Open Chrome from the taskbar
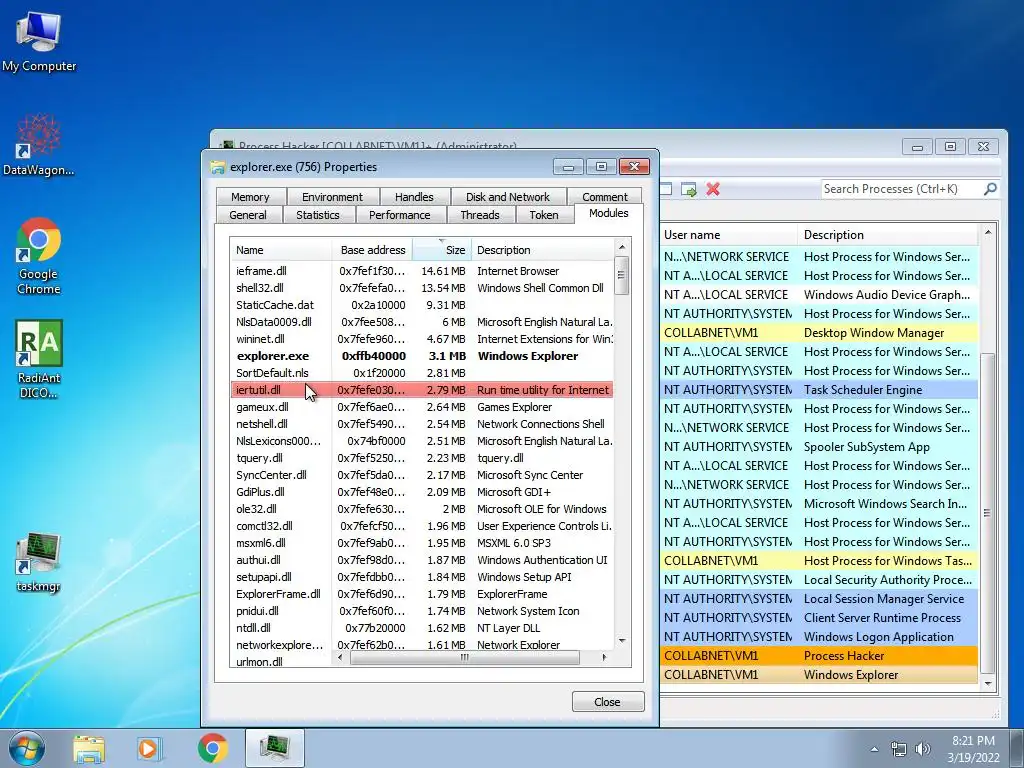The width and height of the screenshot is (1024, 768). [212, 748]
